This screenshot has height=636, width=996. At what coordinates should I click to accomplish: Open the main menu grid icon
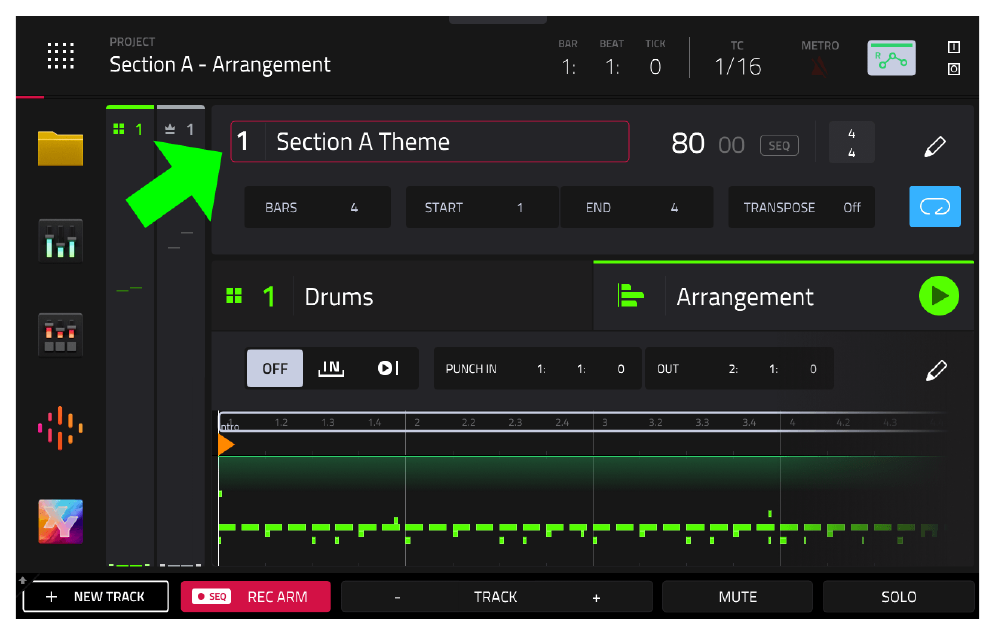point(60,56)
